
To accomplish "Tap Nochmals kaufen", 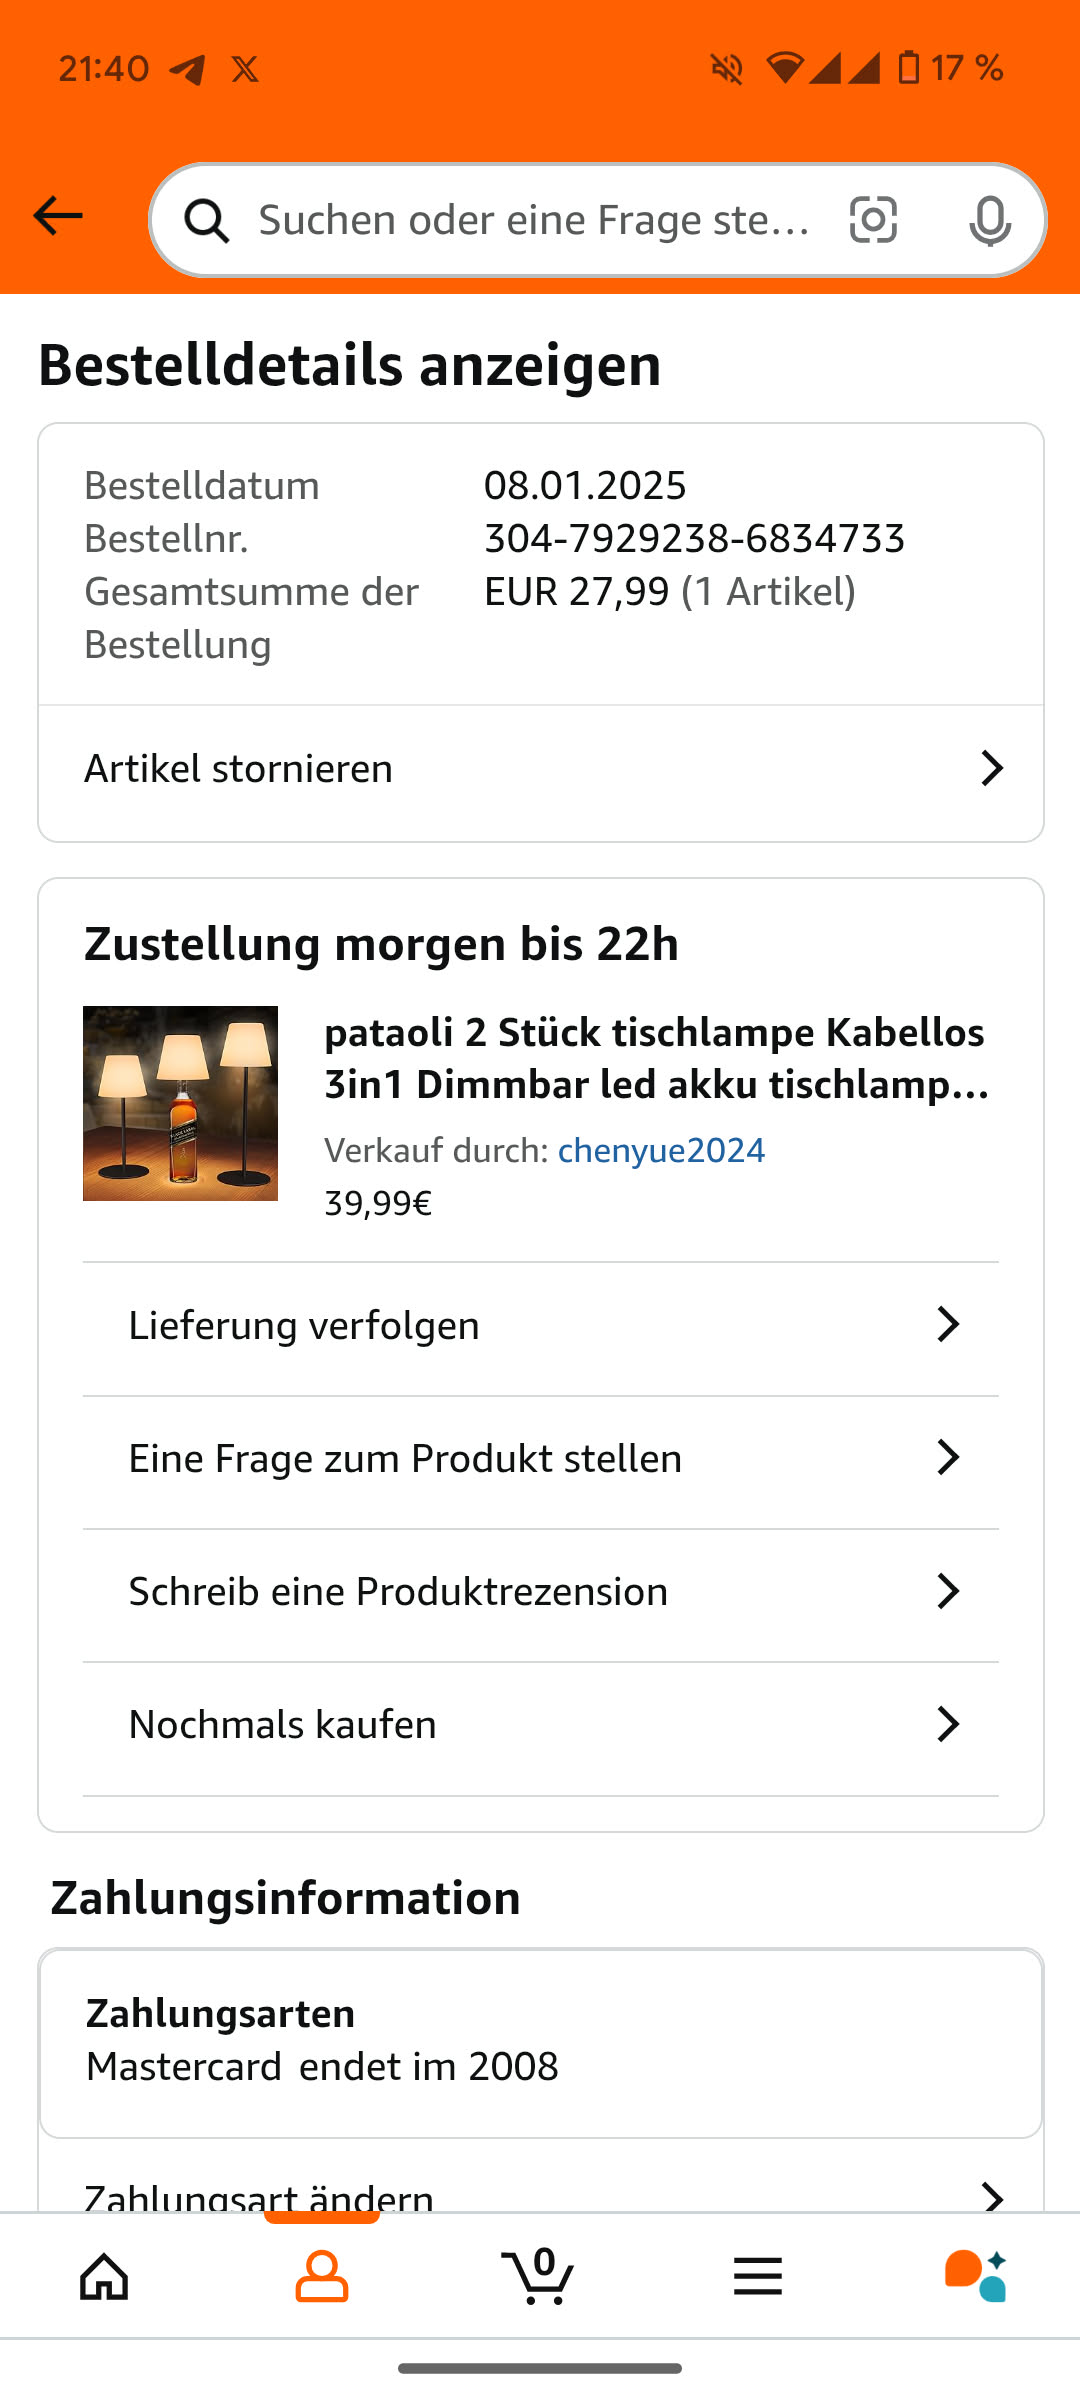I will point(283,1725).
